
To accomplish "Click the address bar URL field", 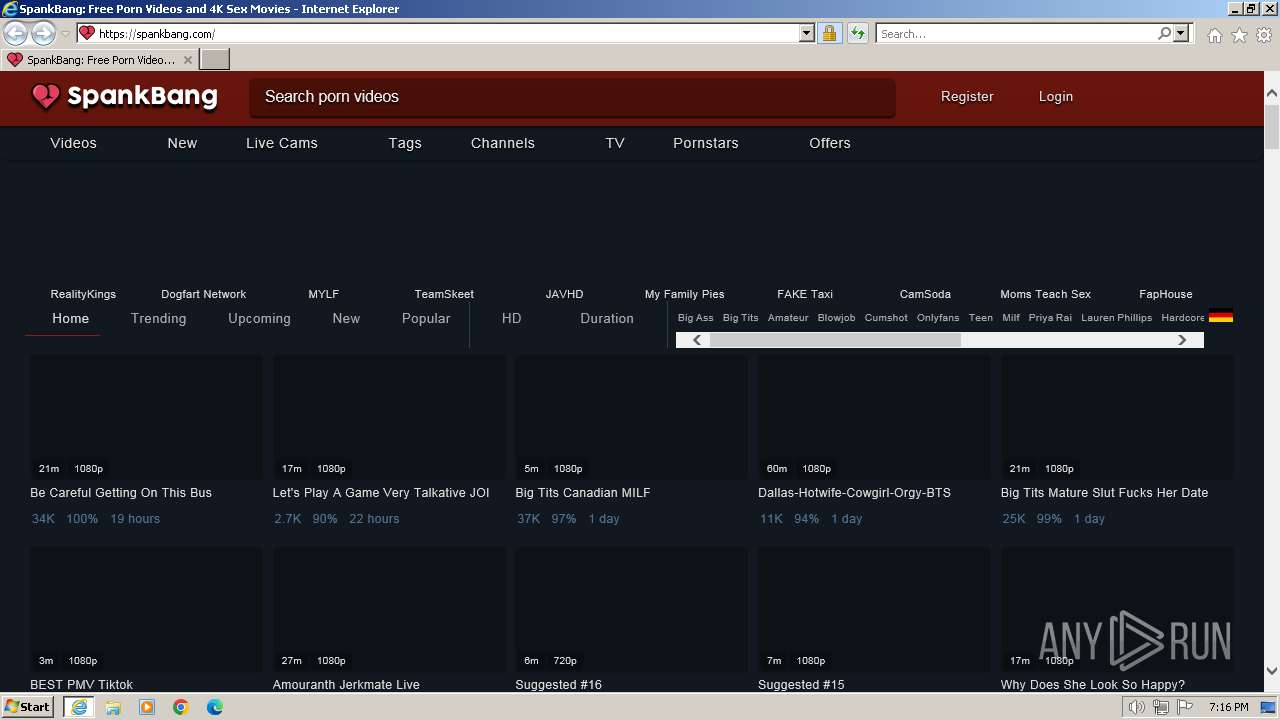I will click(x=438, y=33).
